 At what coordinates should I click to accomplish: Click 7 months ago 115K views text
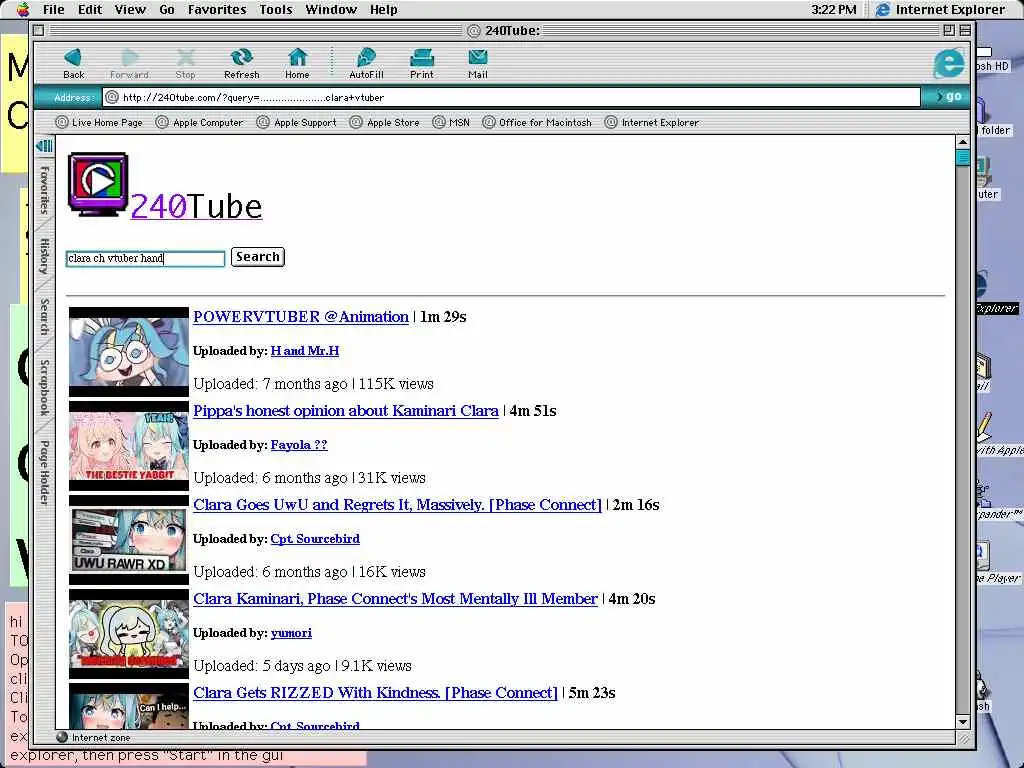click(x=314, y=384)
